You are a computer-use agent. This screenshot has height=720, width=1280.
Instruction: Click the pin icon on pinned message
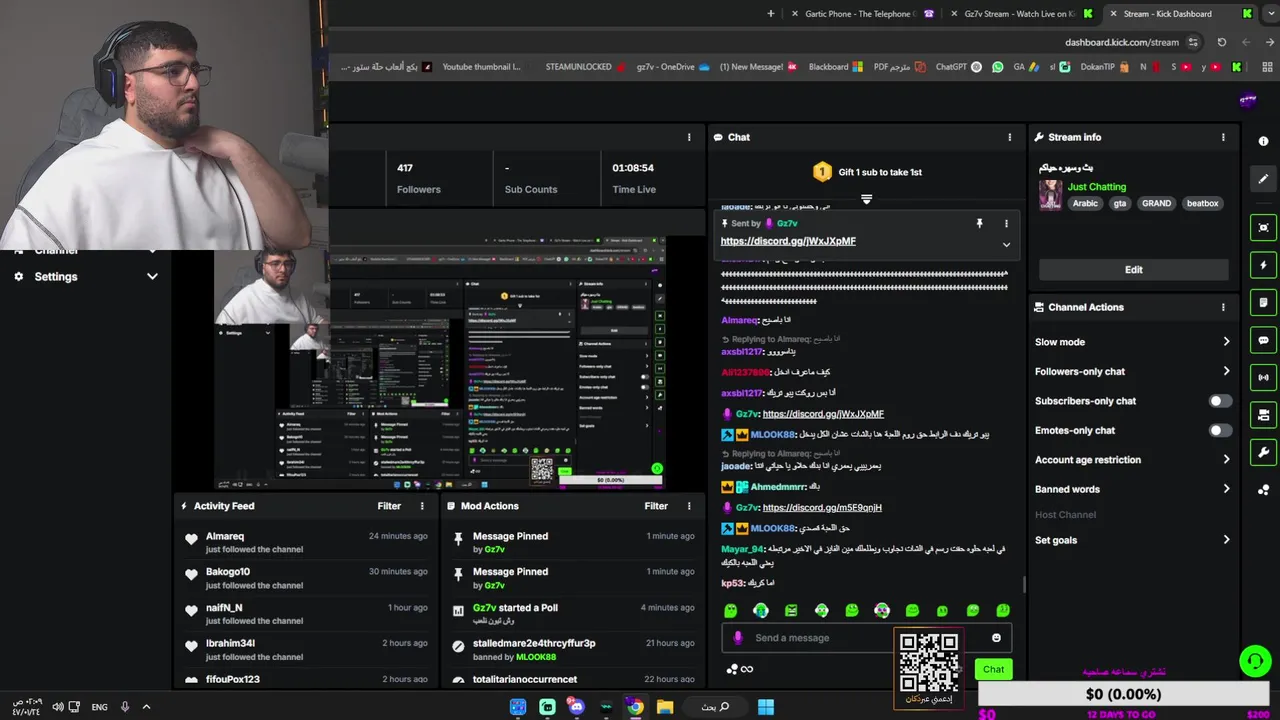[x=980, y=224]
